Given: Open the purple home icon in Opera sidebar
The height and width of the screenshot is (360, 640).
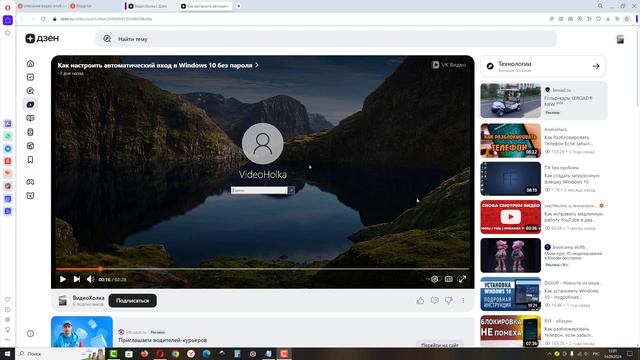Looking at the screenshot, I should pyautogui.click(x=8, y=20).
